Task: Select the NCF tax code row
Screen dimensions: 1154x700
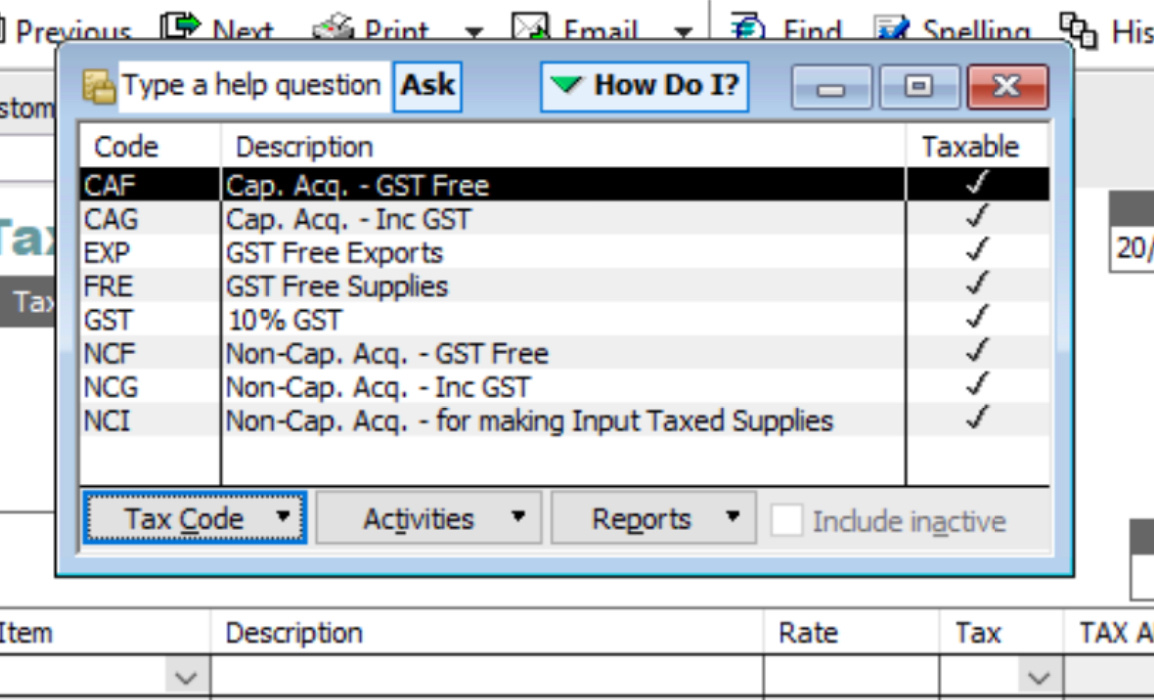Action: pos(564,353)
